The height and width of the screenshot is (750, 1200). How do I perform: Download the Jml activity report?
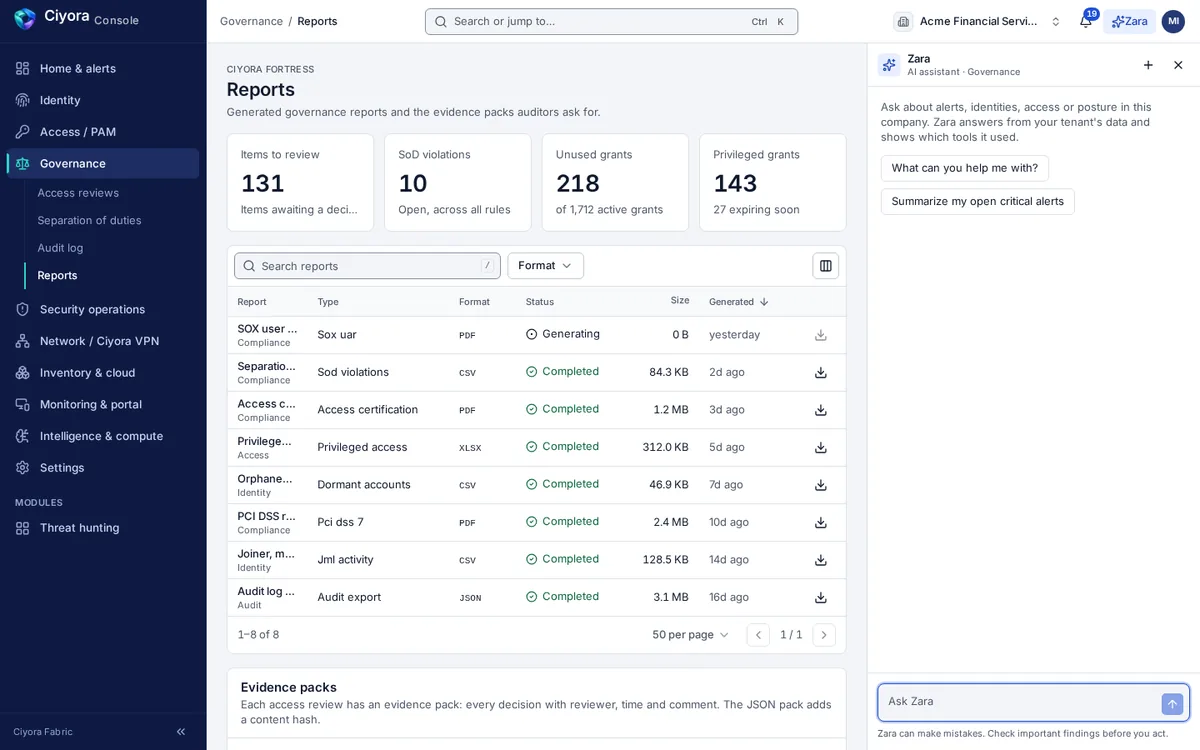pos(821,560)
